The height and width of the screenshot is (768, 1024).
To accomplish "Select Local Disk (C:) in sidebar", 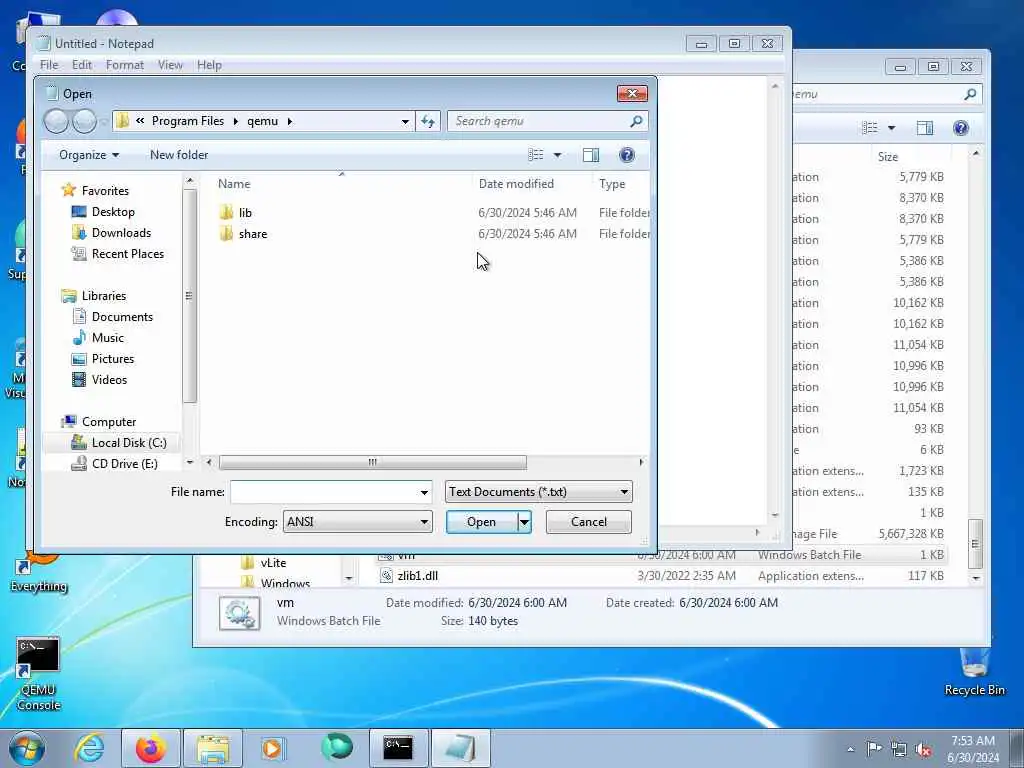I will click(129, 443).
